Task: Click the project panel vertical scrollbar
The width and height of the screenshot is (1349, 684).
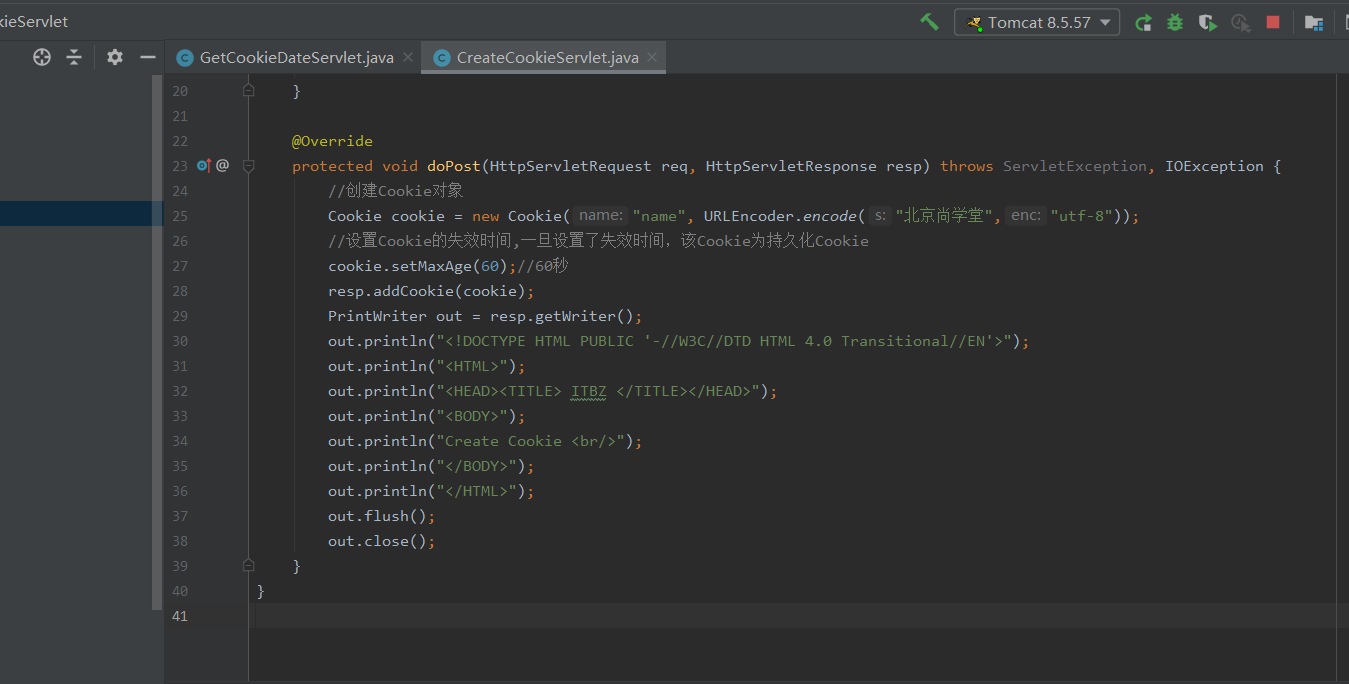Action: click(x=157, y=342)
